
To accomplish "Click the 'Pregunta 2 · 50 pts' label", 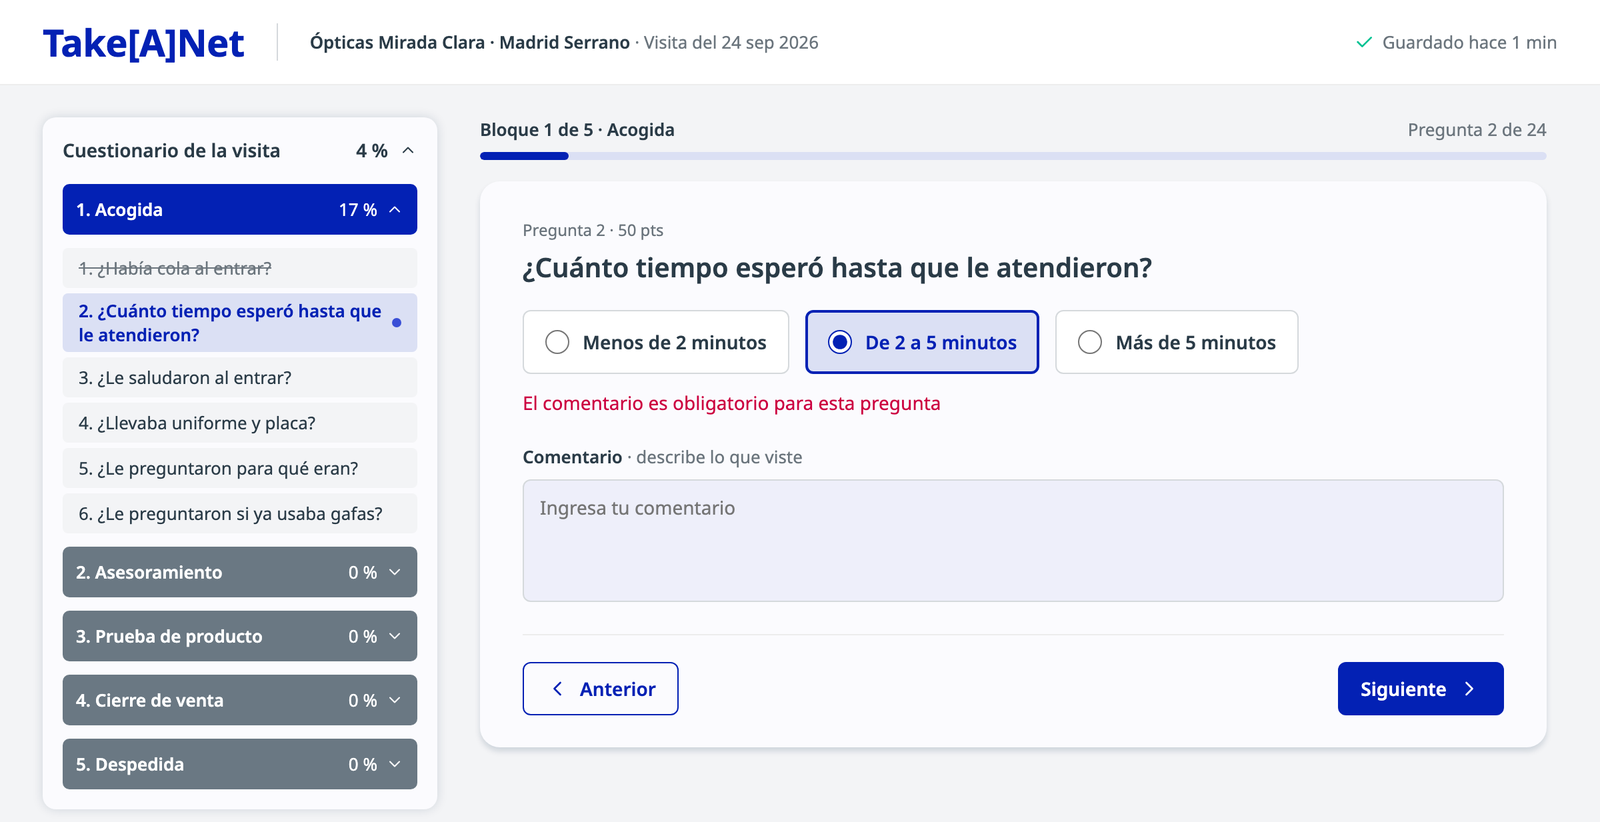I will point(593,230).
